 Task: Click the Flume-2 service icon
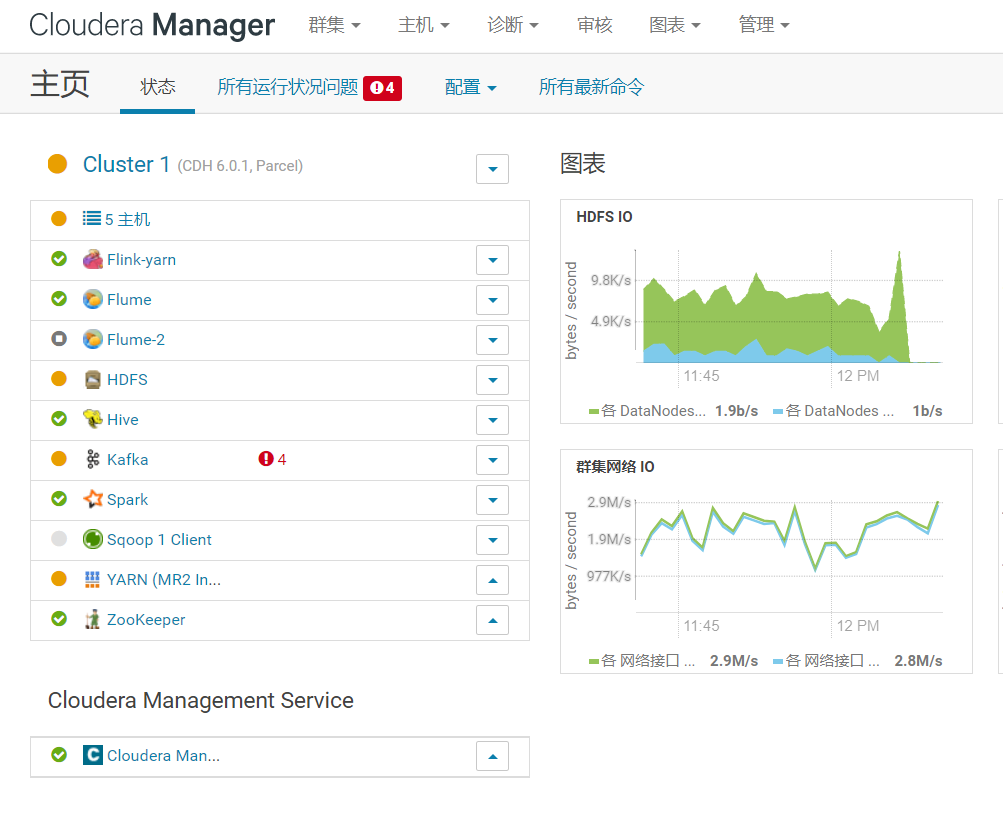click(93, 340)
